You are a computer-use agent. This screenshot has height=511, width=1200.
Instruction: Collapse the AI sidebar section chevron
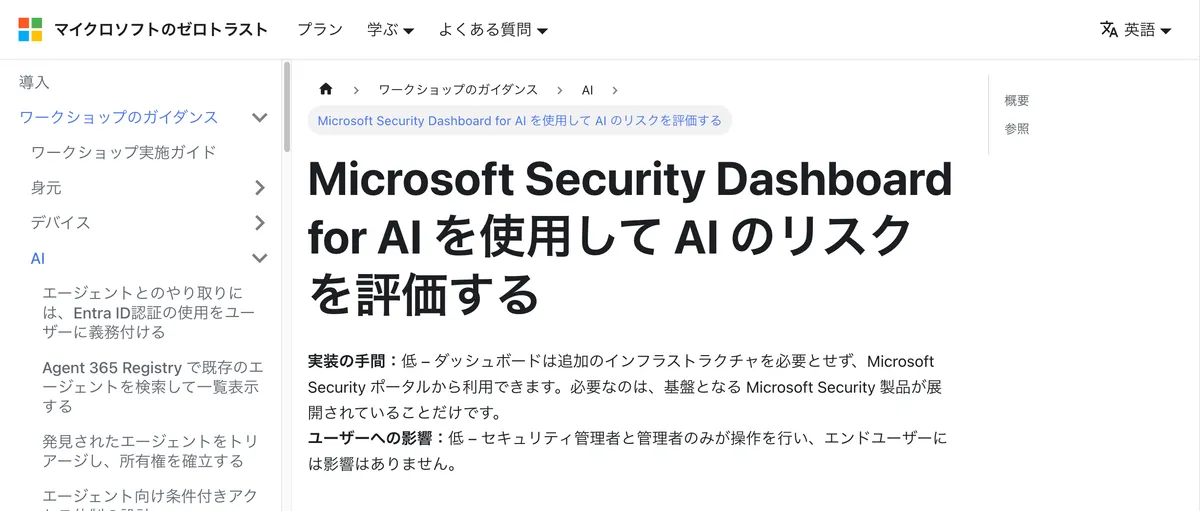coord(259,259)
